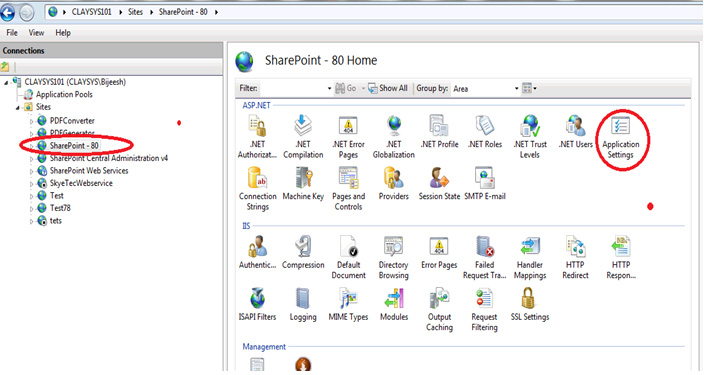The height and width of the screenshot is (375, 704).
Task: Open Handler Mappings feature
Action: [x=530, y=258]
